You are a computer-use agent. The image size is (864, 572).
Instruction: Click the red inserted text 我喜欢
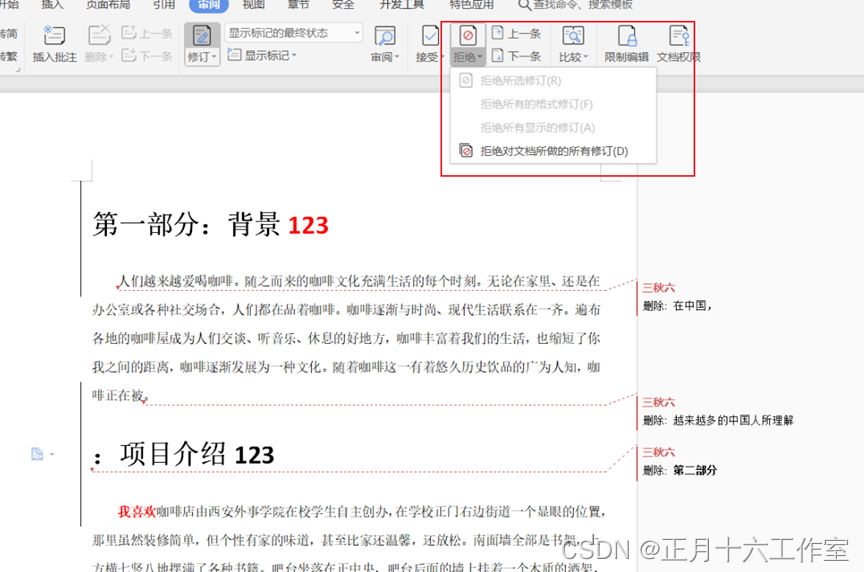137,512
